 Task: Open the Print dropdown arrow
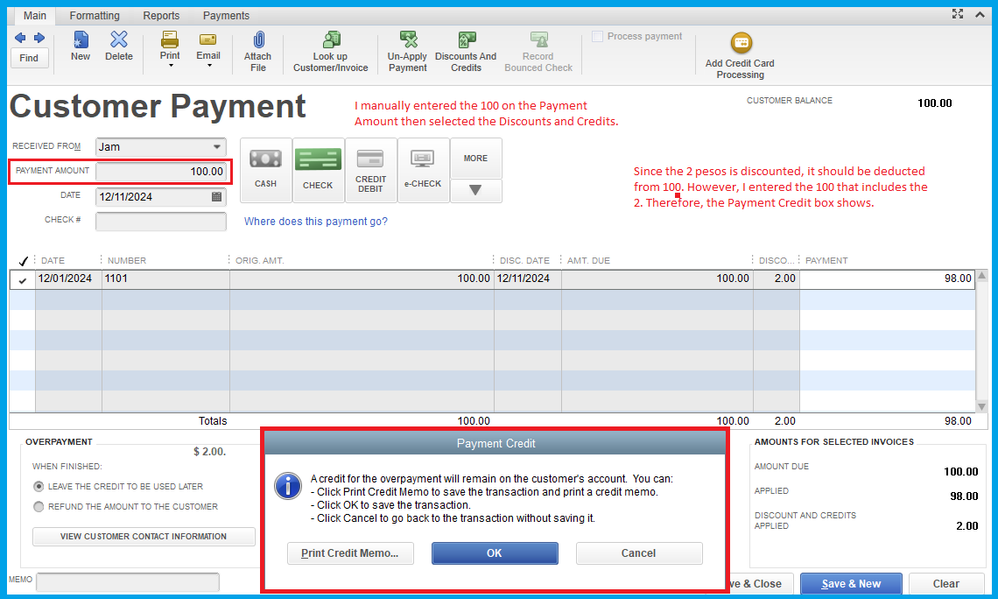(x=171, y=65)
